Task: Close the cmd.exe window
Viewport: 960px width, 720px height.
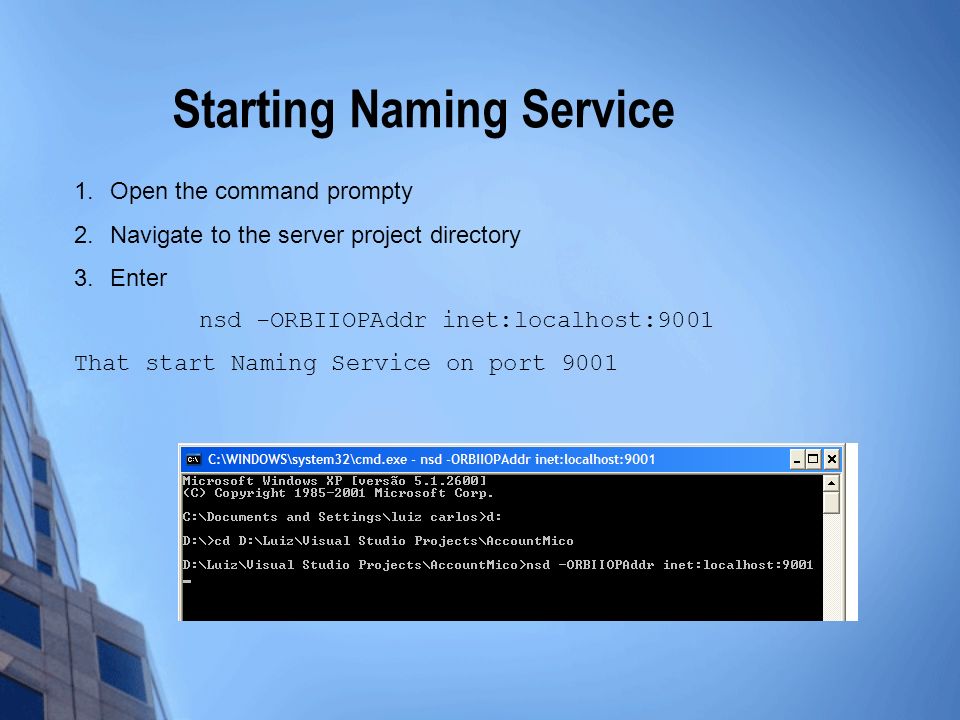Action: (831, 459)
